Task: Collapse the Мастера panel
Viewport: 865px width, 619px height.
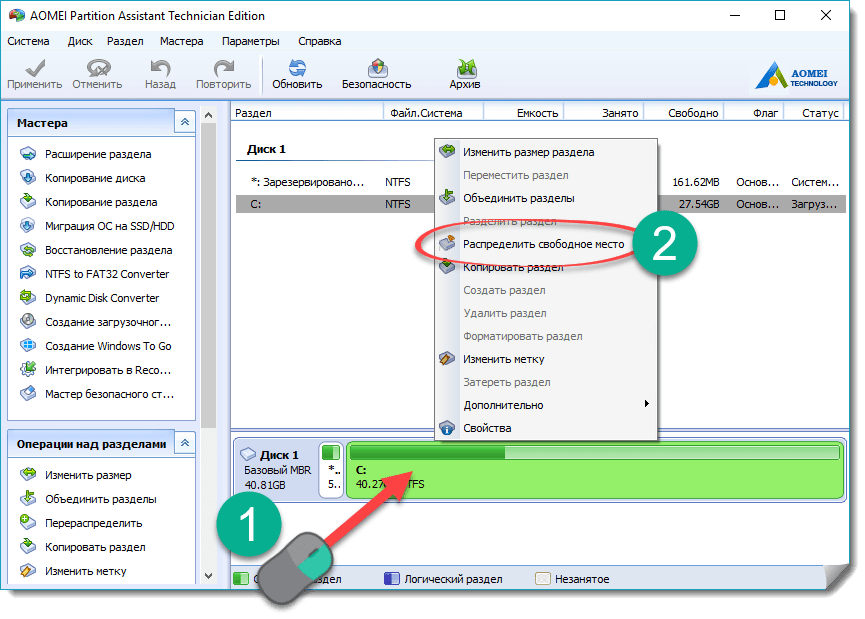Action: tap(185, 122)
